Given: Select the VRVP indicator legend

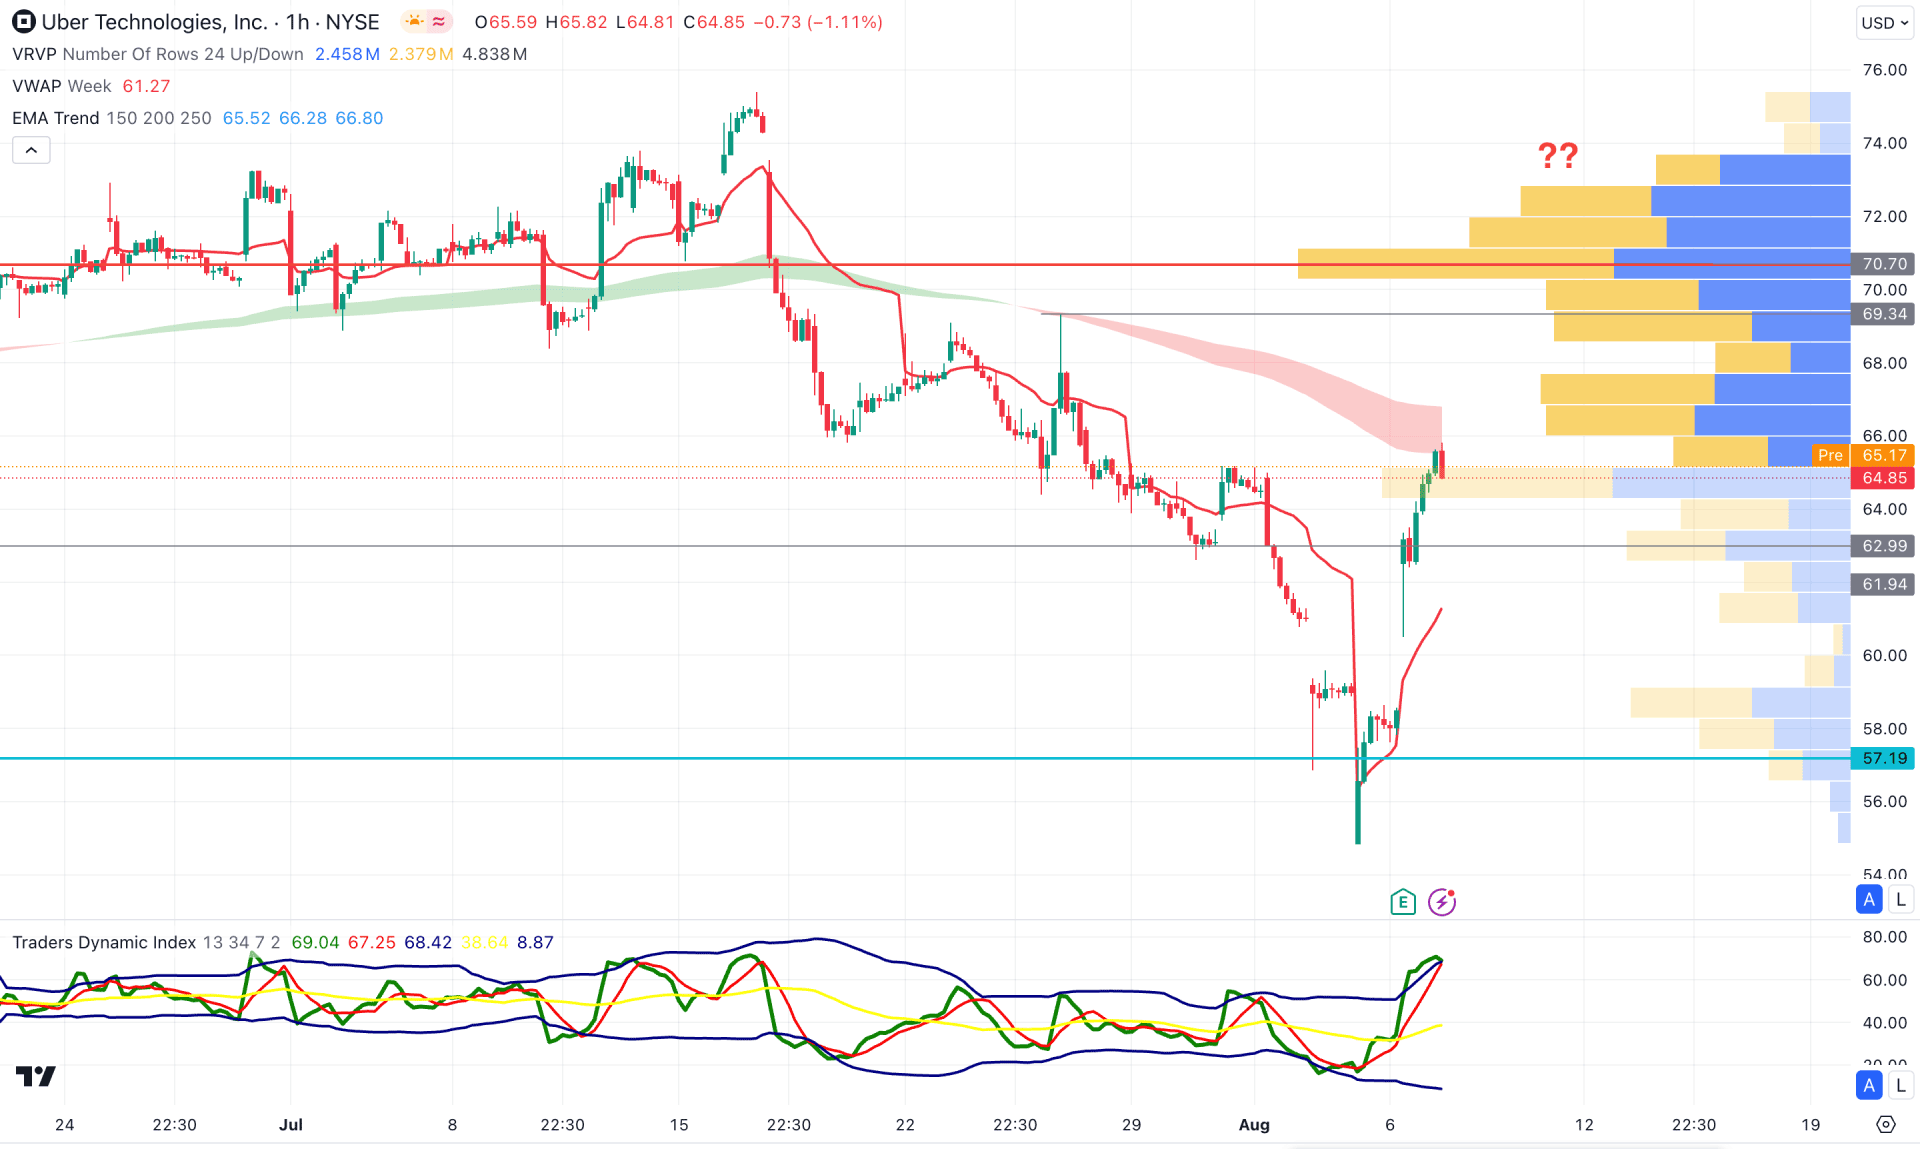Looking at the screenshot, I should 157,54.
